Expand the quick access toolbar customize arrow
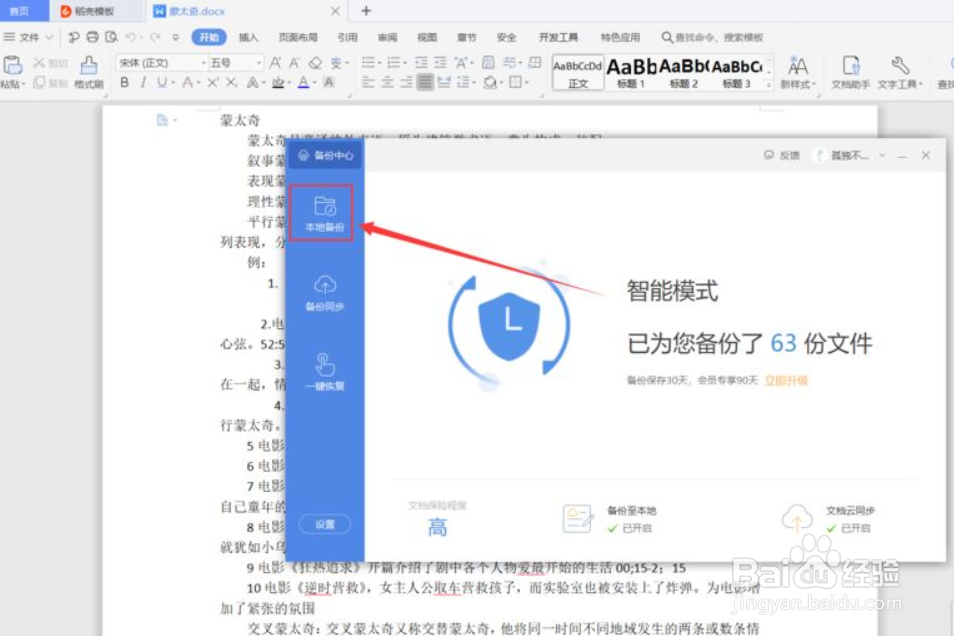 (175, 37)
